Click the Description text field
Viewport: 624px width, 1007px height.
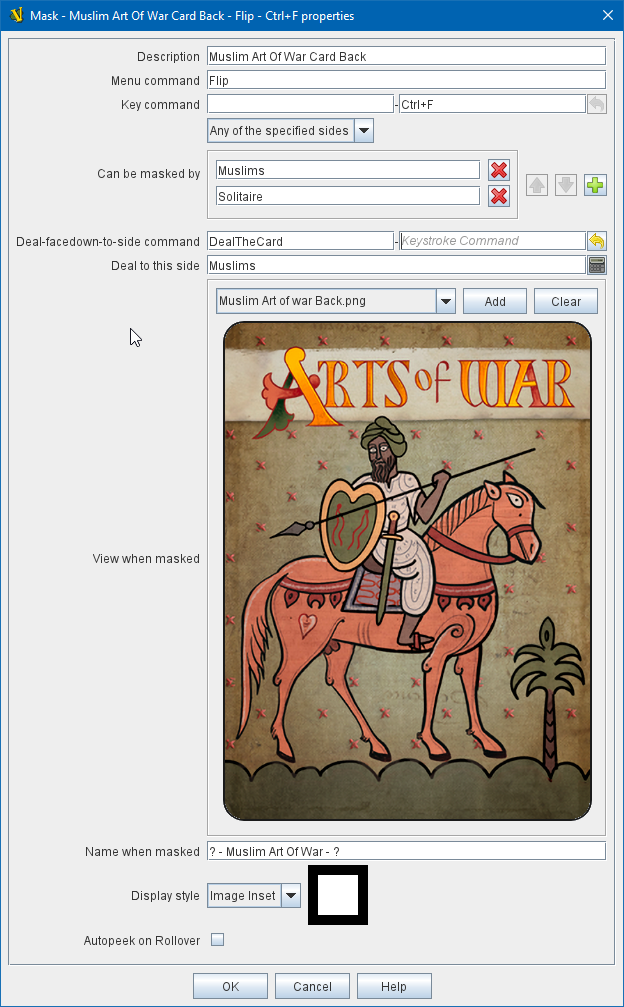(x=405, y=56)
